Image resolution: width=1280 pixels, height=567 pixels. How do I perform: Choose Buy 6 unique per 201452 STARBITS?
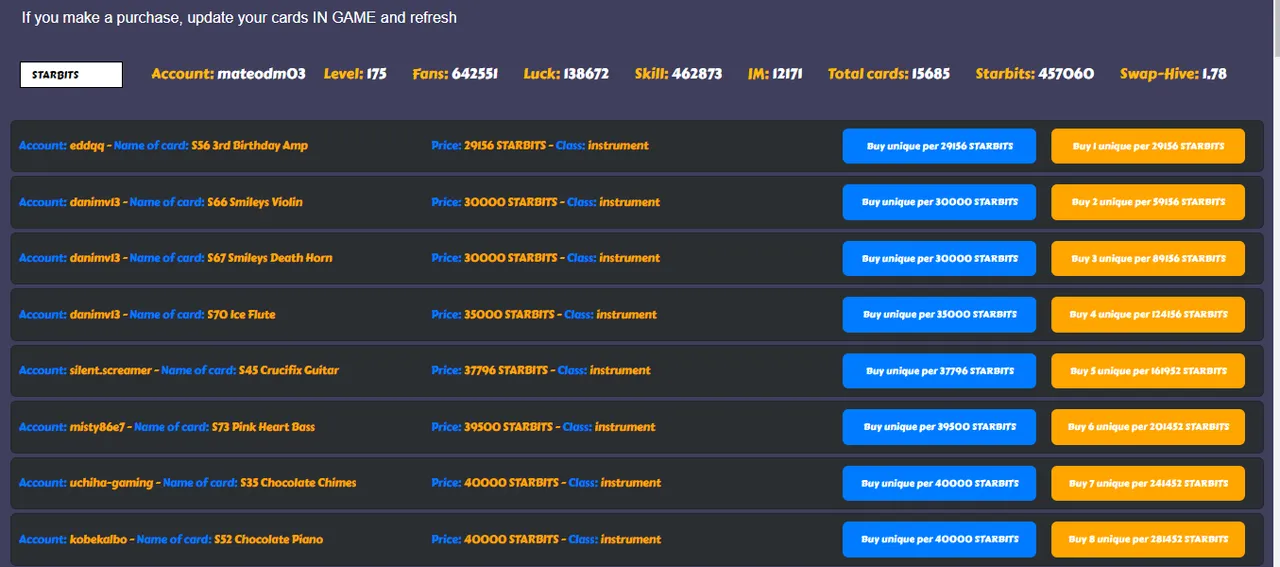[x=1147, y=427]
